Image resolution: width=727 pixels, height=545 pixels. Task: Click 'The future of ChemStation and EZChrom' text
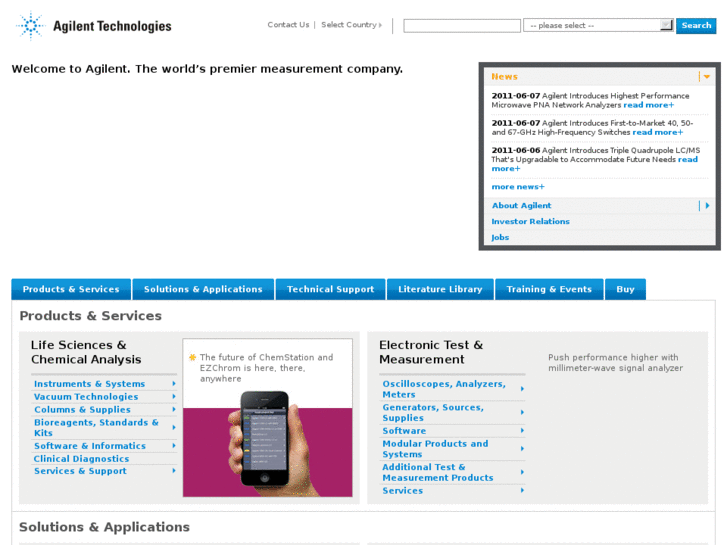point(266,368)
